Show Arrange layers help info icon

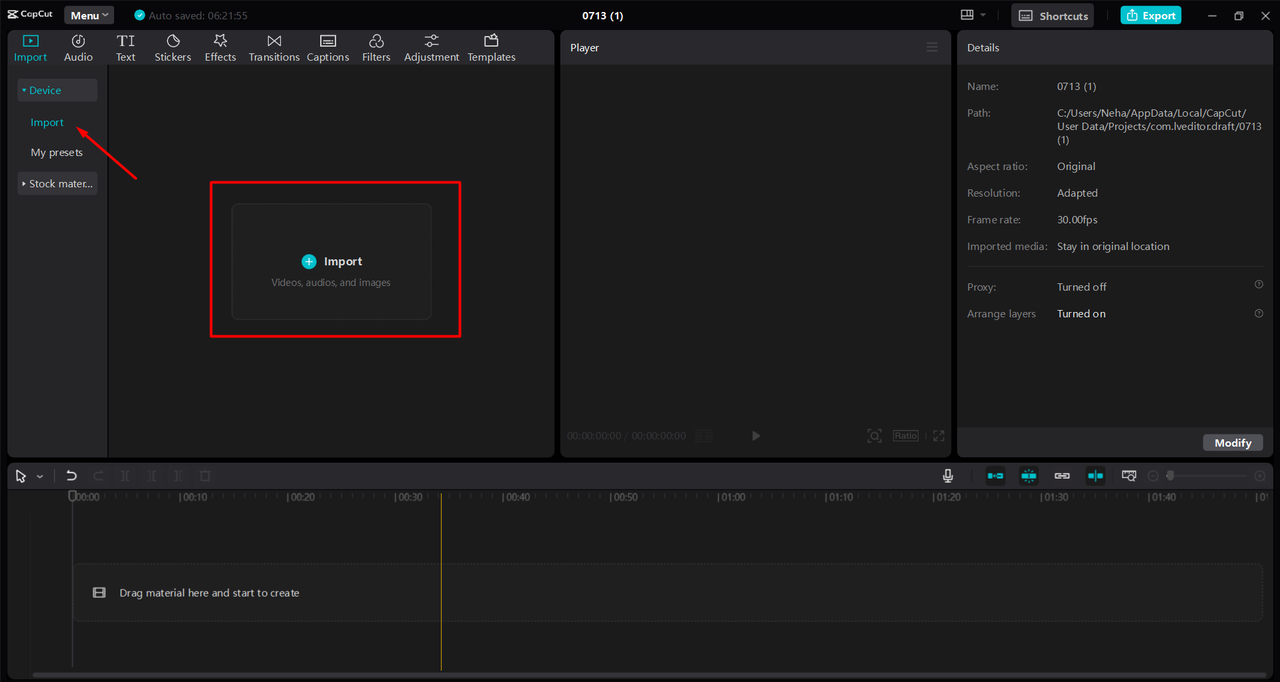pyautogui.click(x=1259, y=313)
